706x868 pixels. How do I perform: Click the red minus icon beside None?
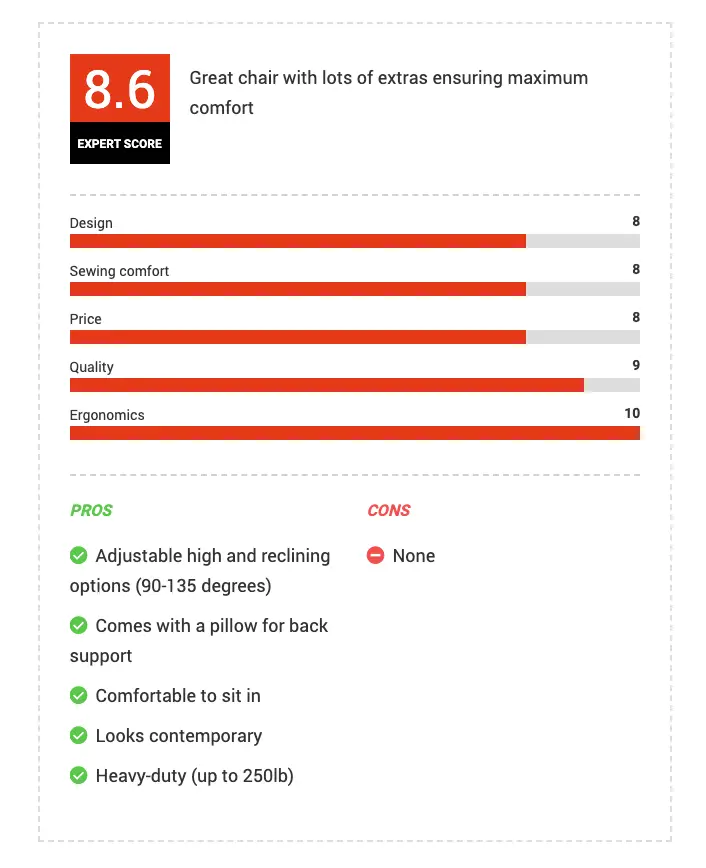click(x=375, y=555)
